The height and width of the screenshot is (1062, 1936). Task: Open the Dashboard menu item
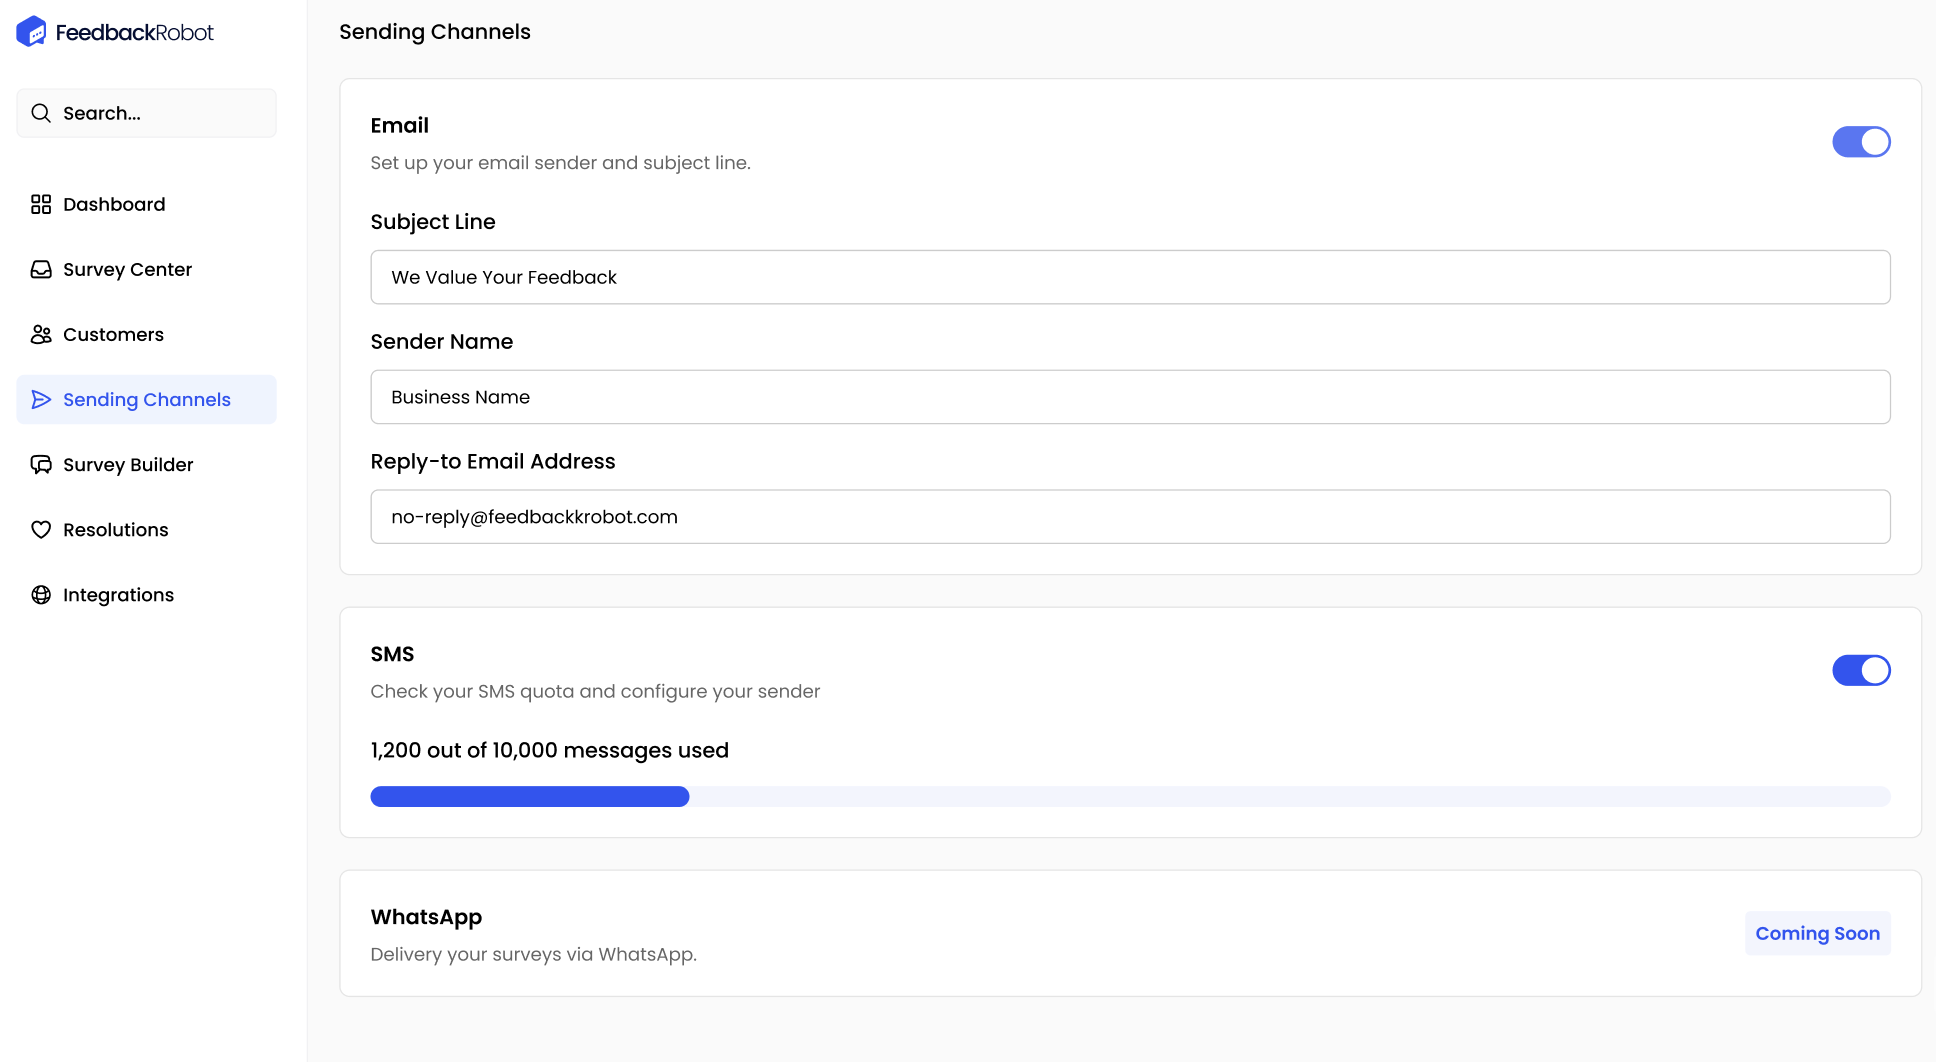click(x=114, y=204)
